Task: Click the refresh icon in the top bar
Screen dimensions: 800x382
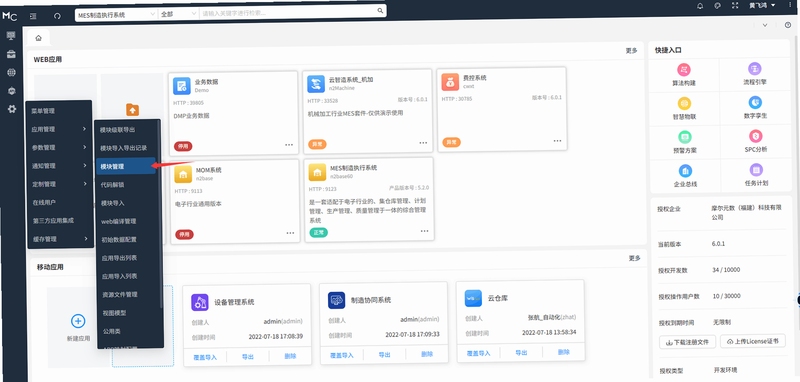Action: (x=57, y=16)
